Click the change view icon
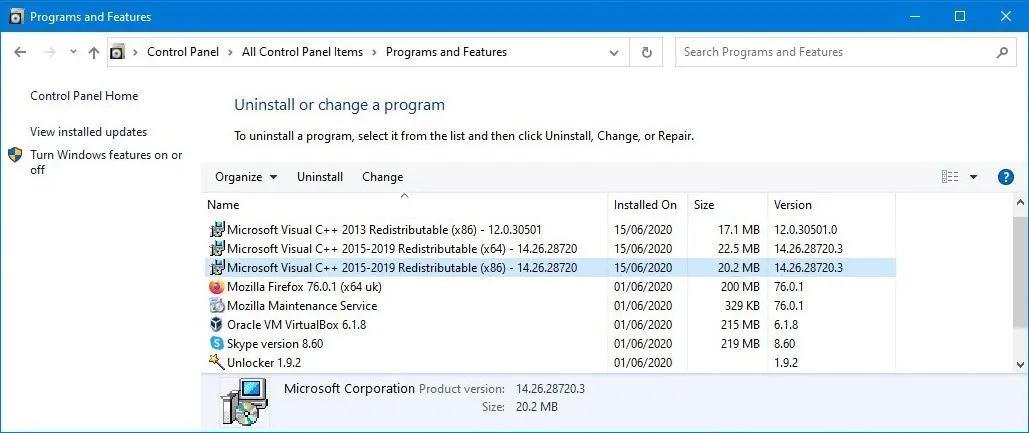This screenshot has height=433, width=1029. coord(950,176)
